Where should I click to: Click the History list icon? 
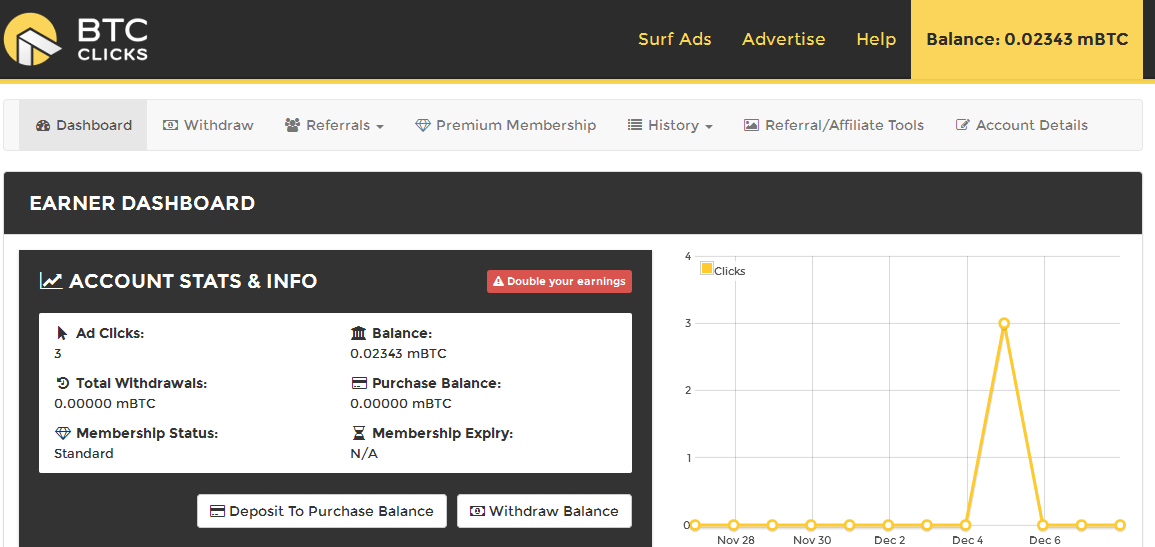(634, 125)
